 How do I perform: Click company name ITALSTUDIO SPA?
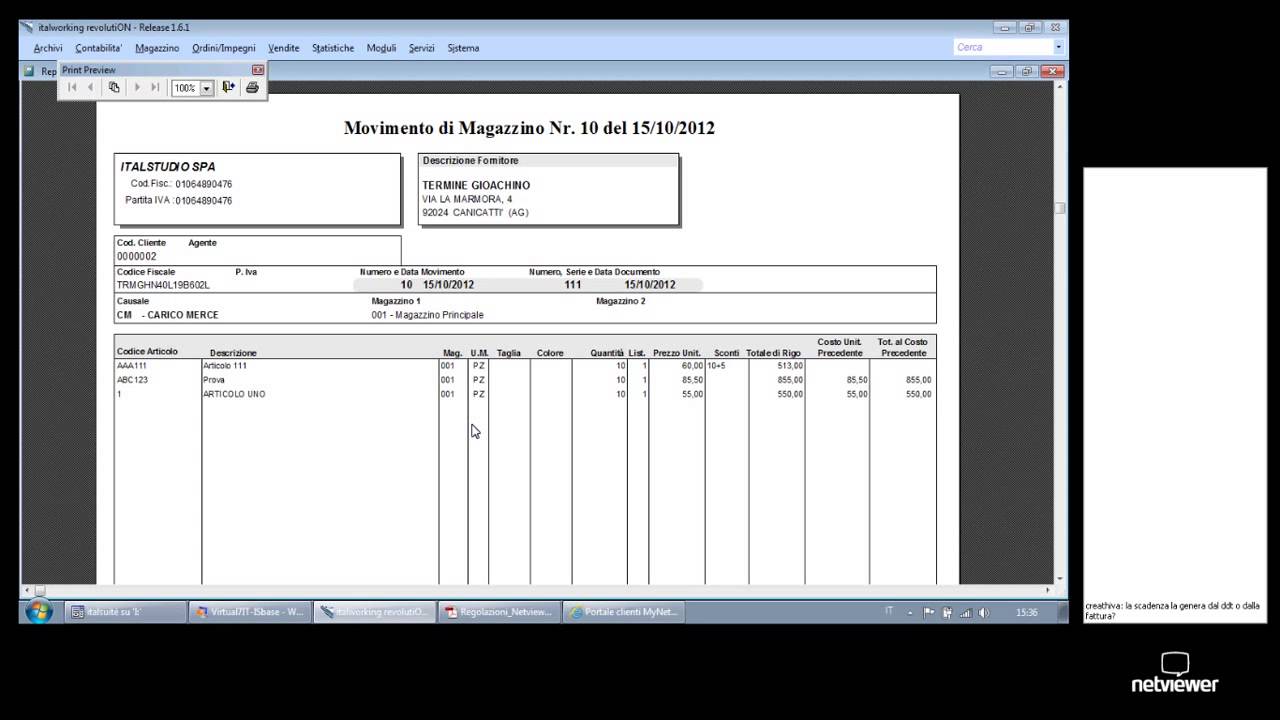click(x=168, y=167)
